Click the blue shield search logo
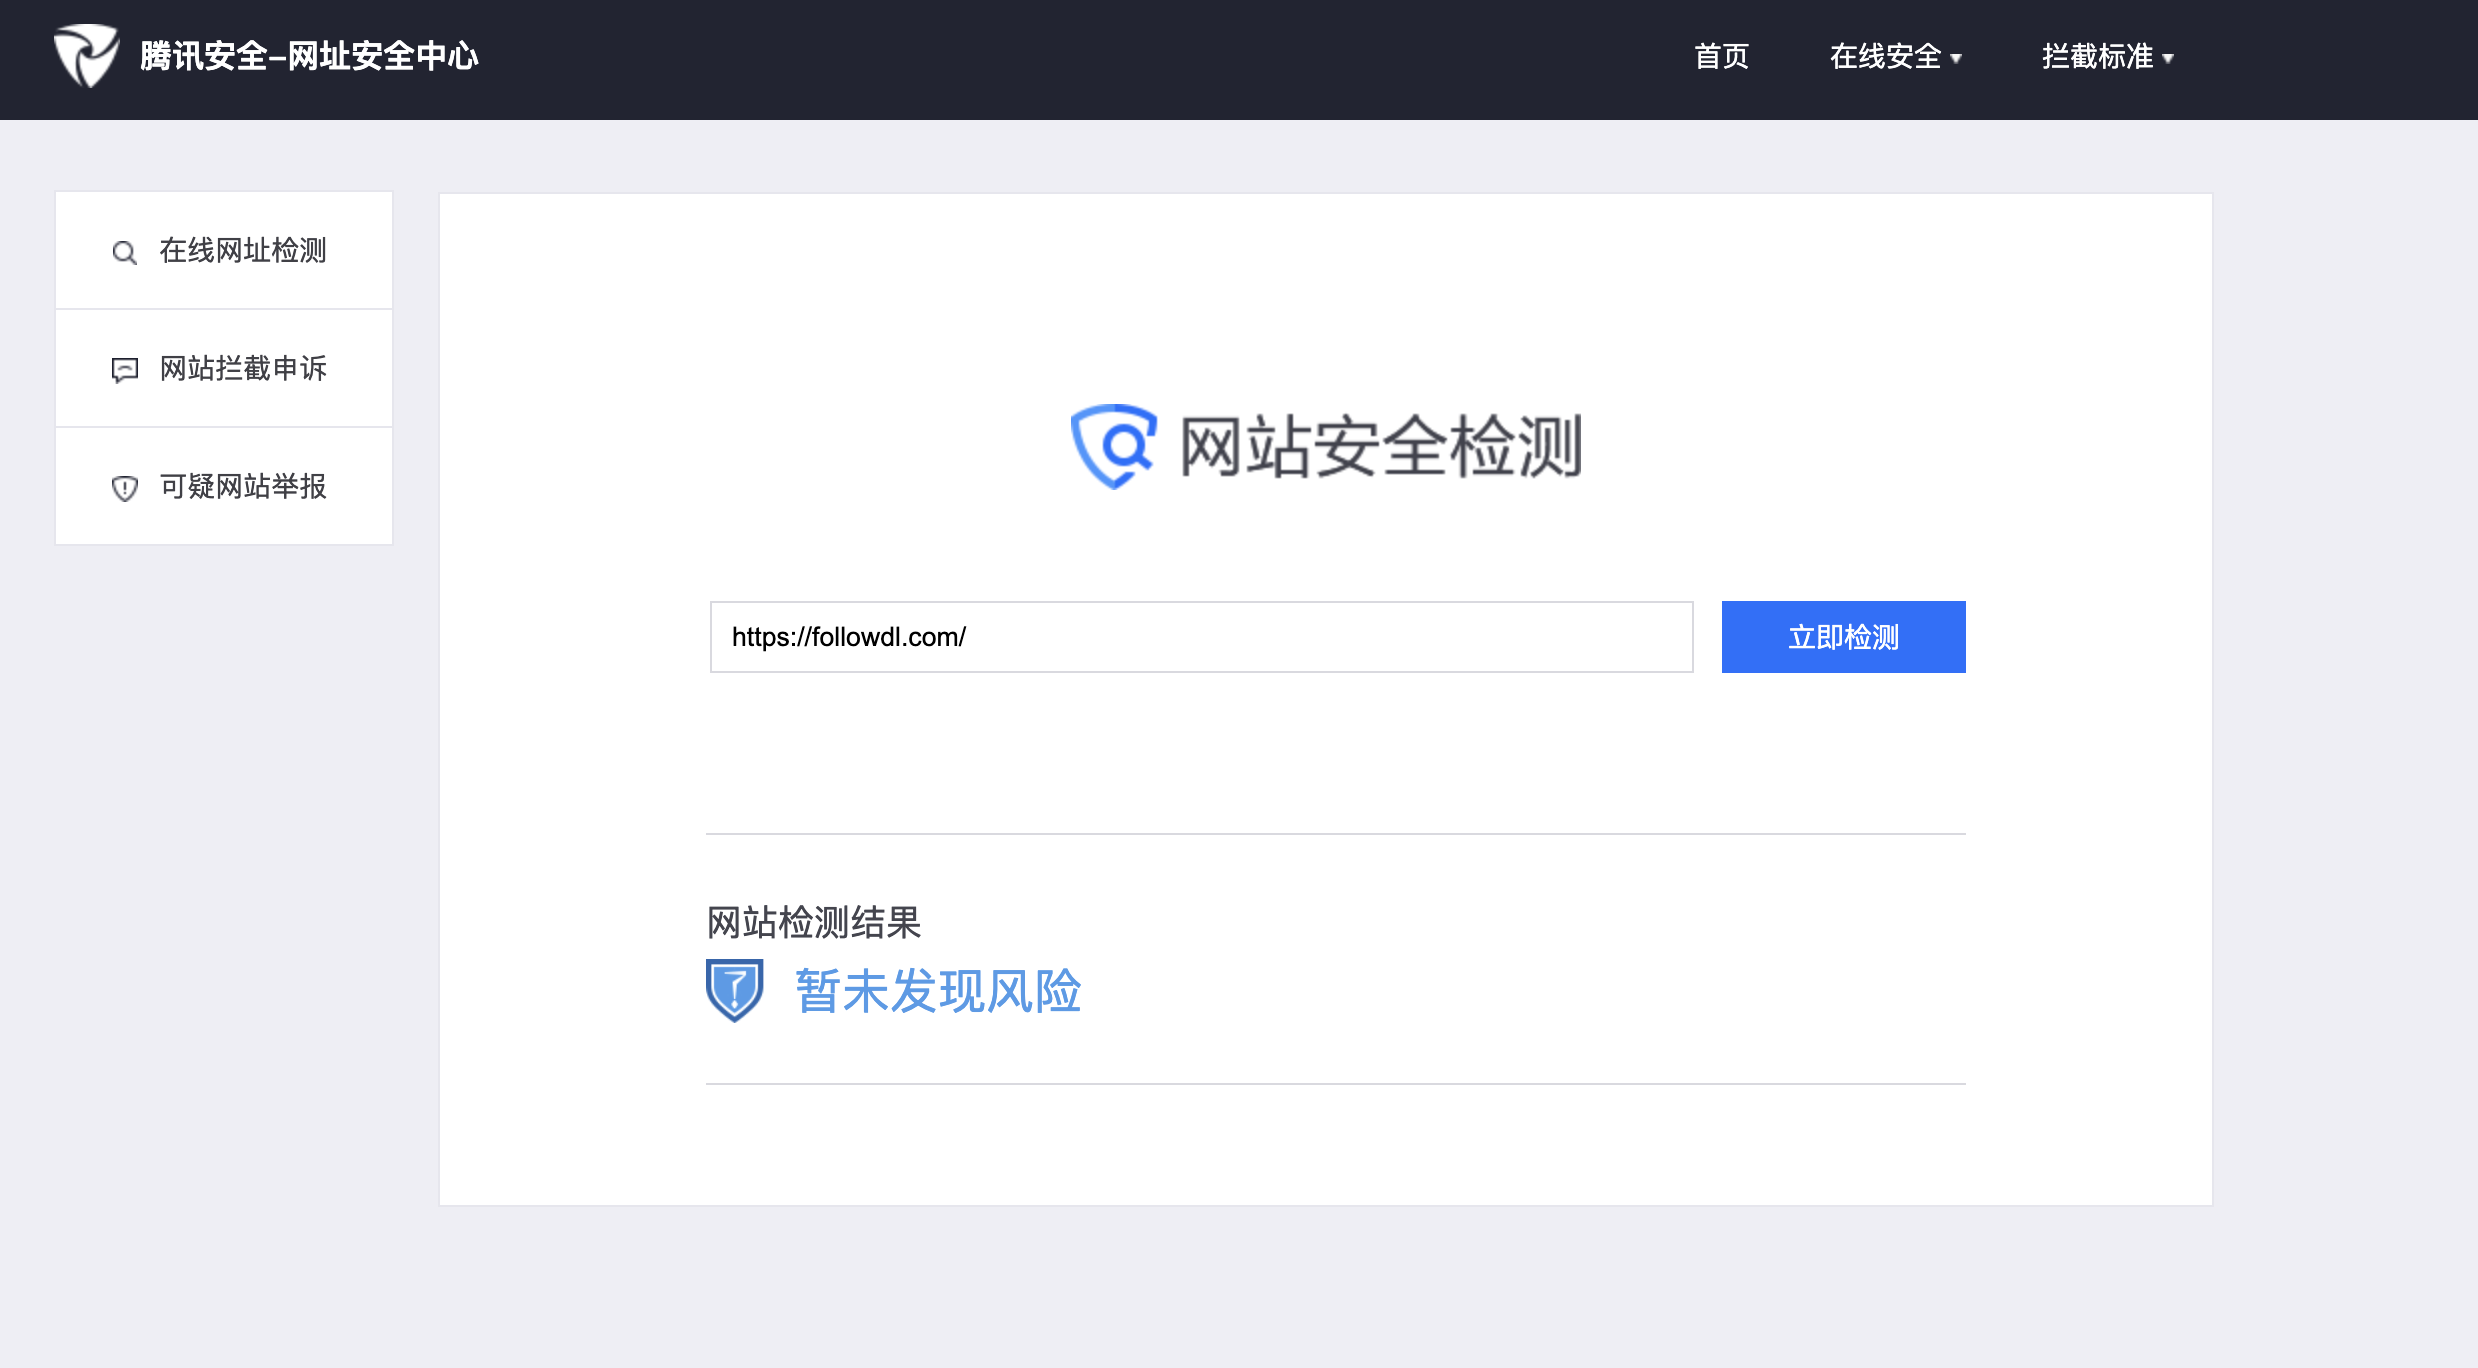Viewport: 2478px width, 1368px height. click(x=1113, y=446)
